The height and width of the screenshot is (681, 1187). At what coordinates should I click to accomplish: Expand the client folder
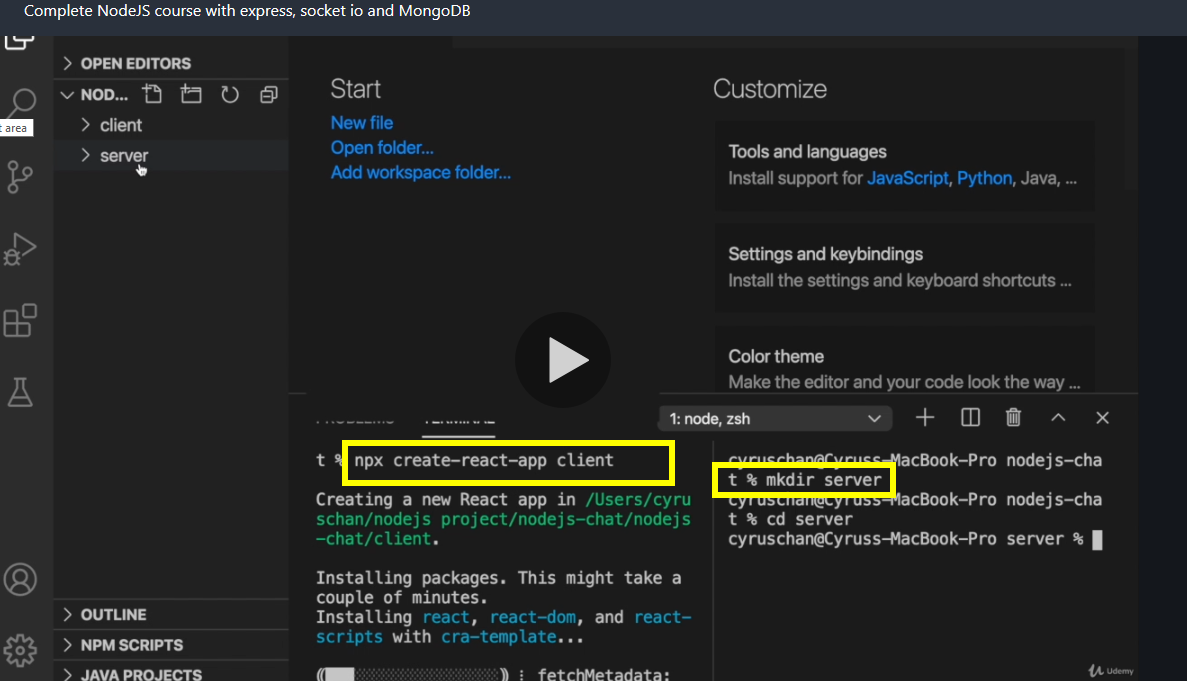pos(171,125)
